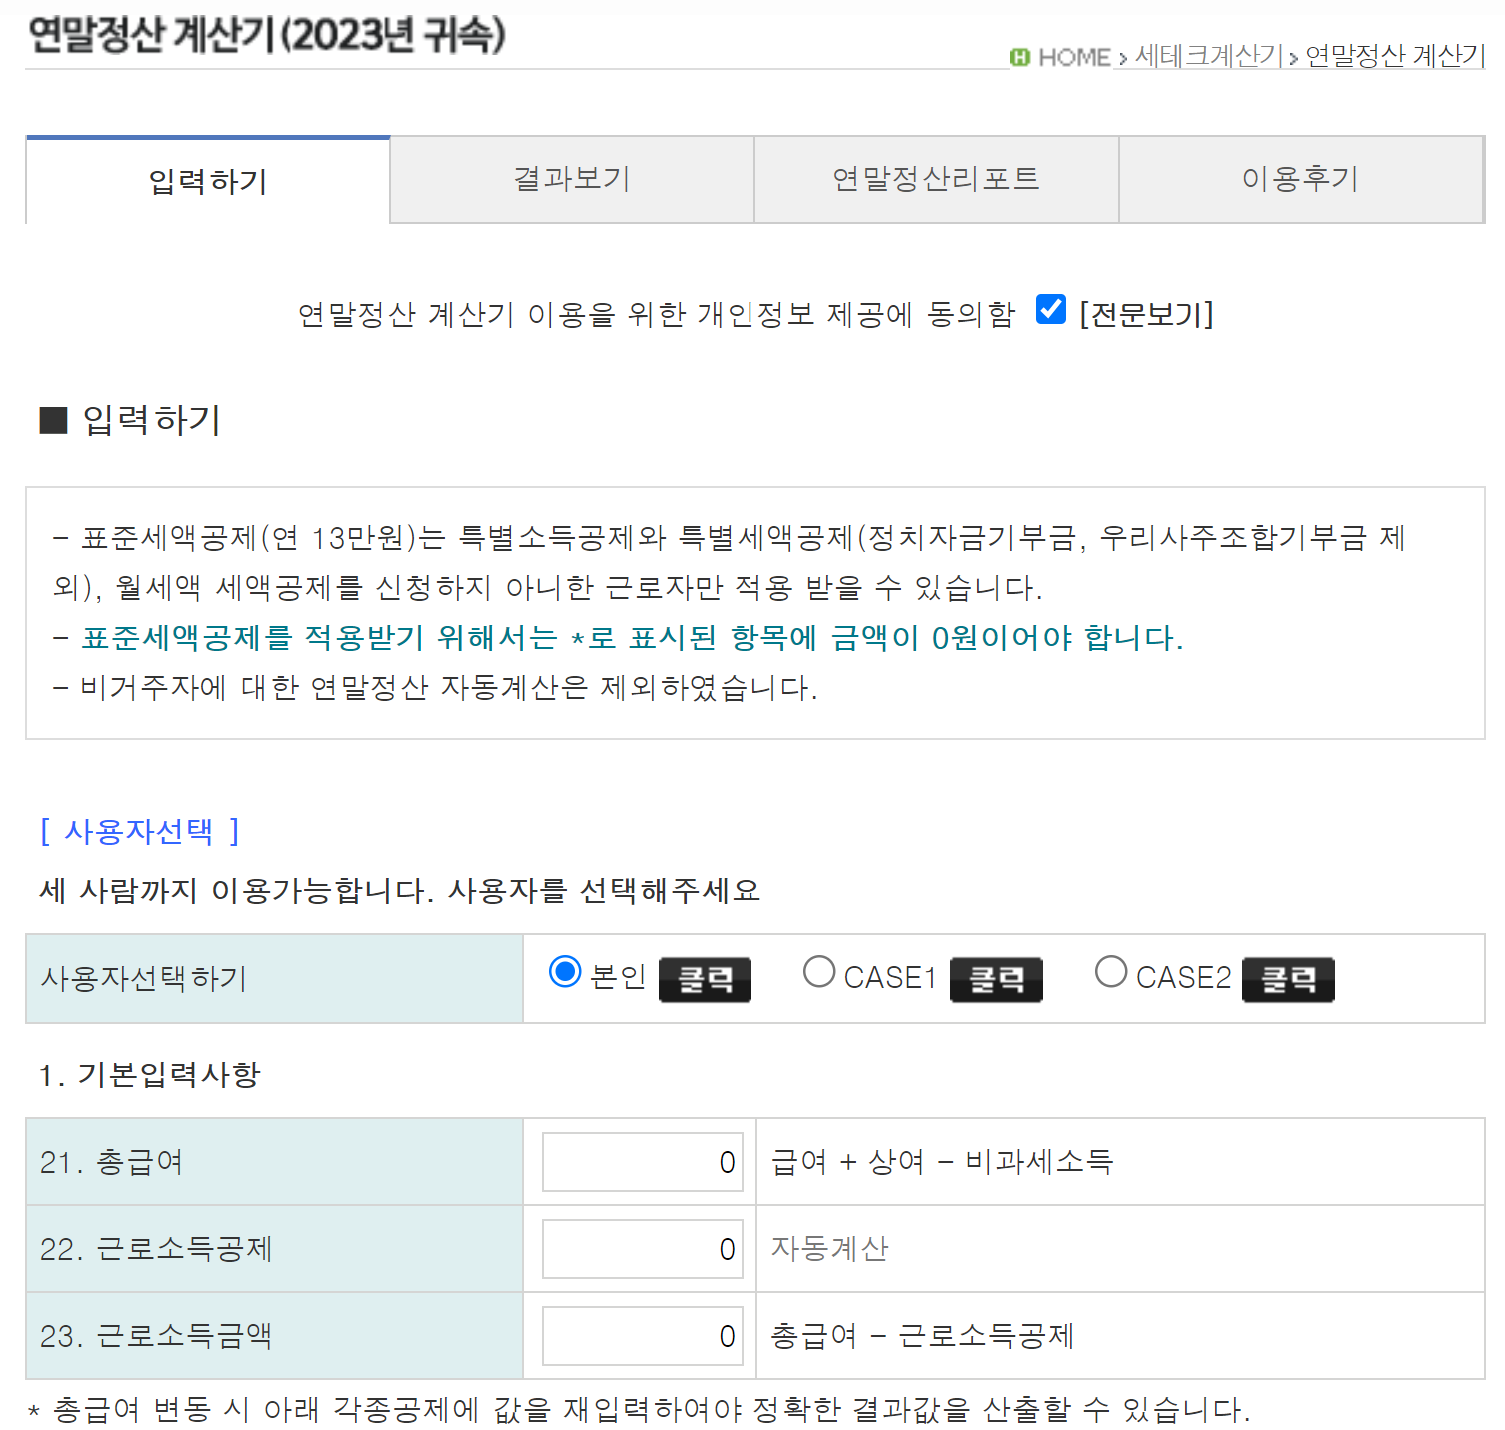The width and height of the screenshot is (1505, 1430).
Task: Open the 연말정산리포트 tab
Action: [x=936, y=179]
